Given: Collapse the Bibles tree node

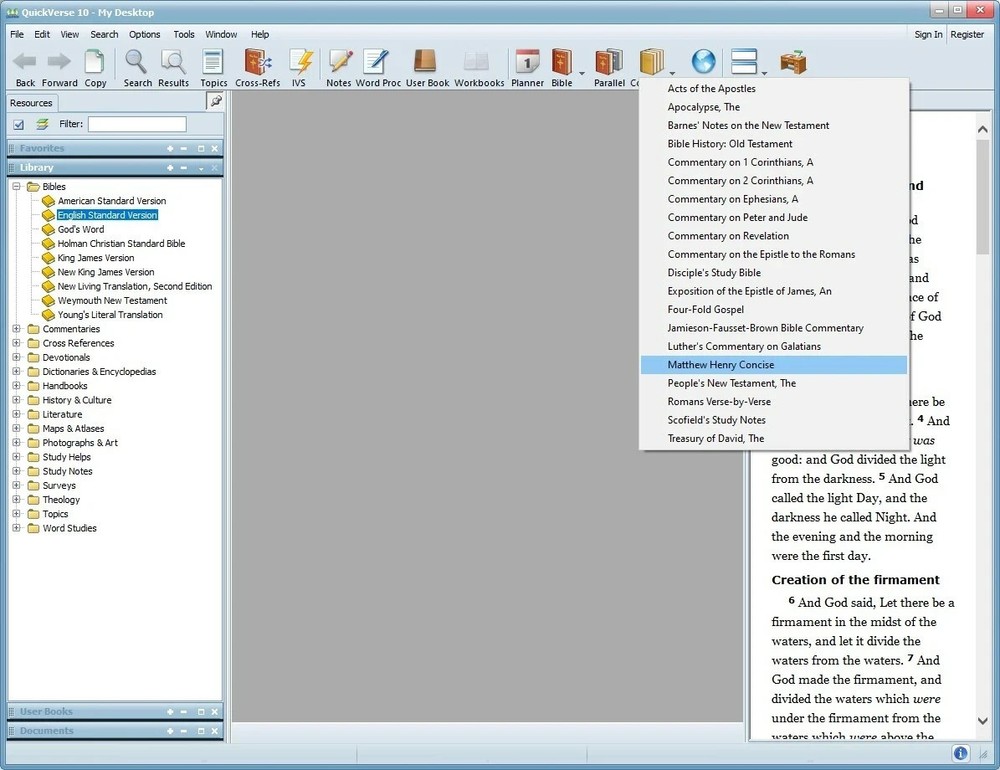Looking at the screenshot, I should point(16,186).
